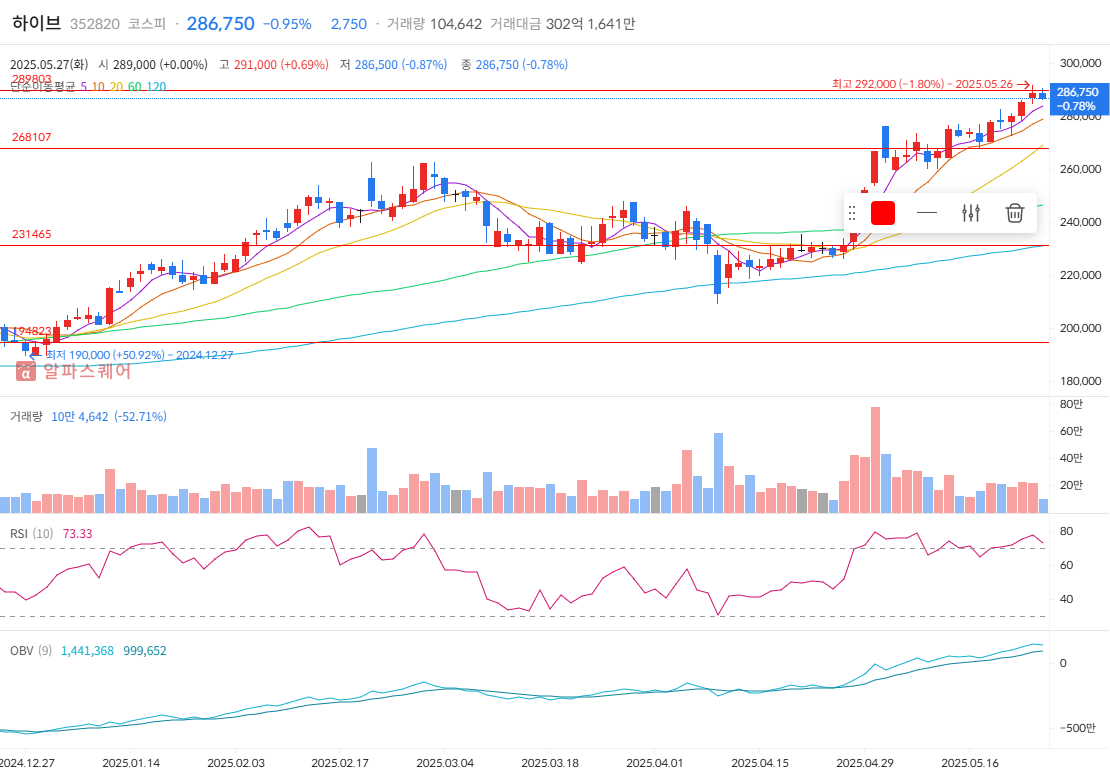Click the 2025.03.18 date axis label
1110x778 pixels.
pos(550,763)
